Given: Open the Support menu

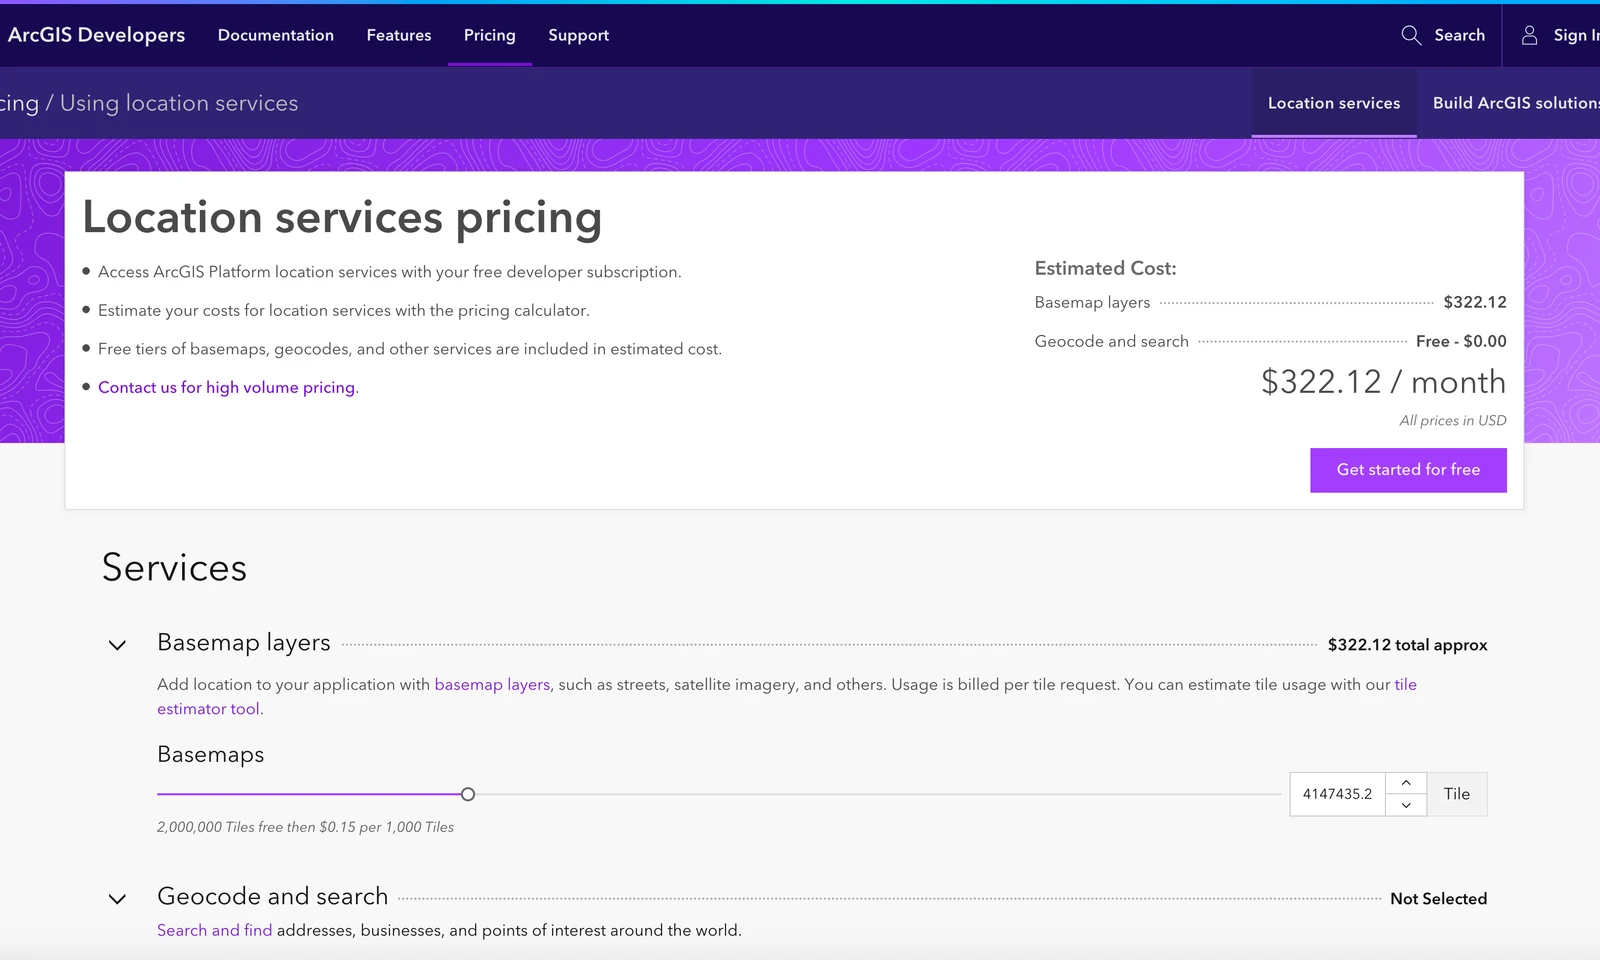Looking at the screenshot, I should tap(578, 35).
